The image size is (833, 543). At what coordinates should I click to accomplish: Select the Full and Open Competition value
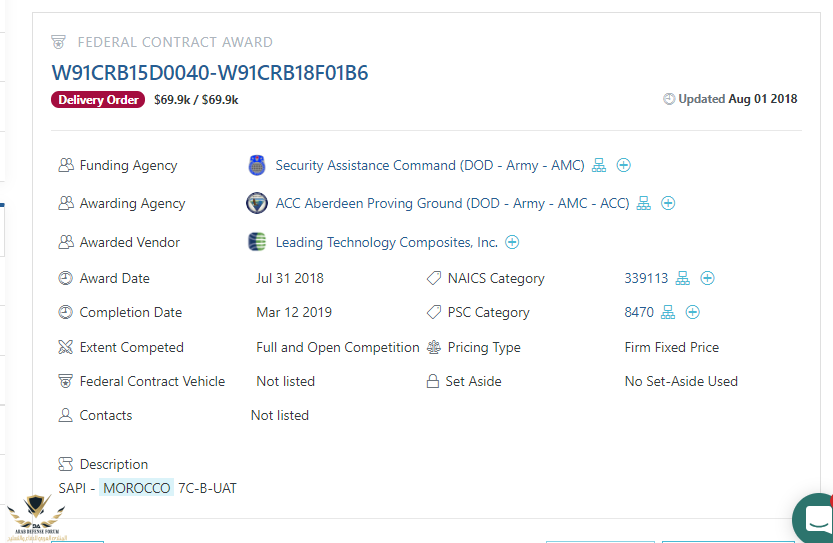click(338, 347)
